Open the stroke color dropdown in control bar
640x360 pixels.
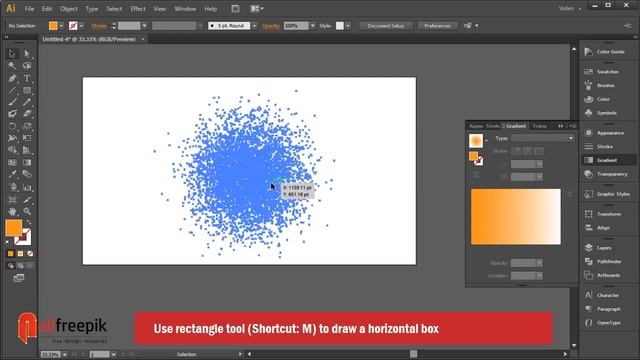(81, 26)
